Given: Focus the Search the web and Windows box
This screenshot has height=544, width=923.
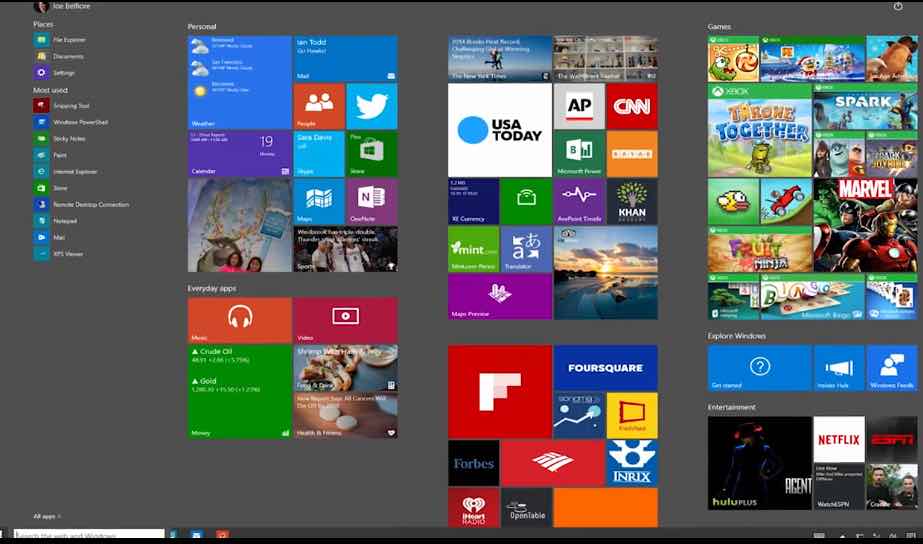Looking at the screenshot, I should (x=89, y=535).
